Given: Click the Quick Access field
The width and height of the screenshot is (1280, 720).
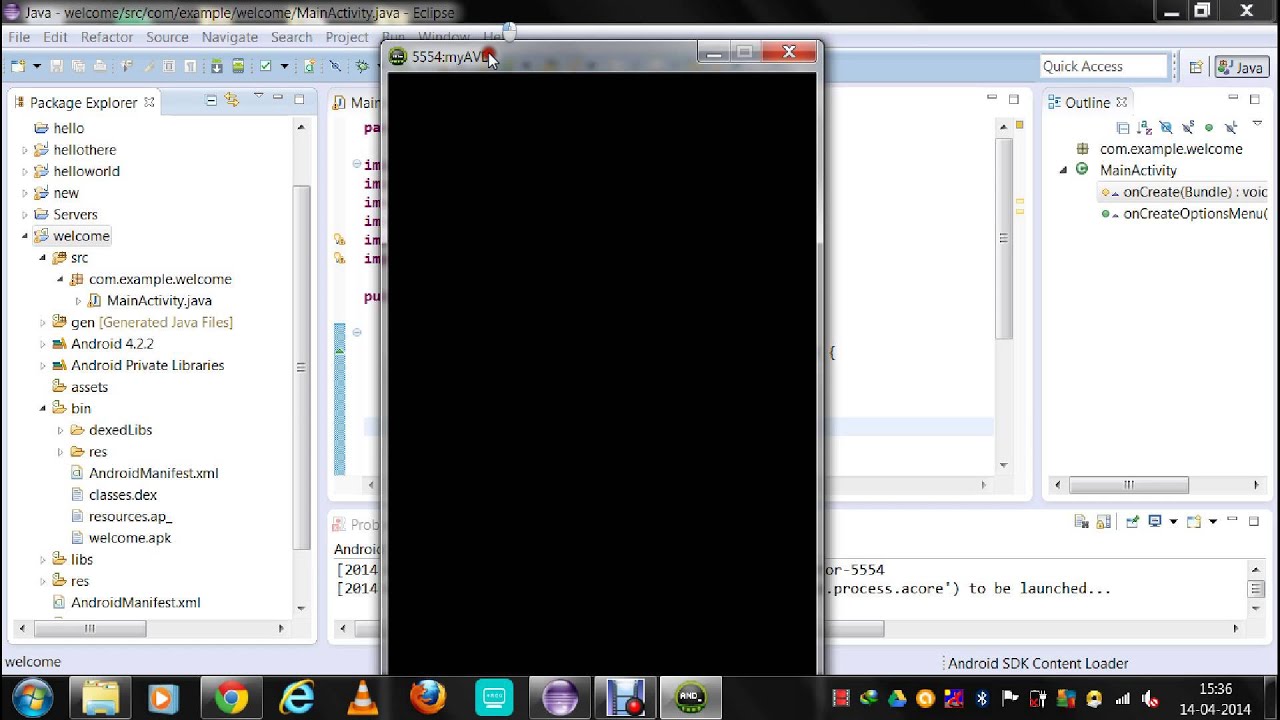Looking at the screenshot, I should 1104,66.
